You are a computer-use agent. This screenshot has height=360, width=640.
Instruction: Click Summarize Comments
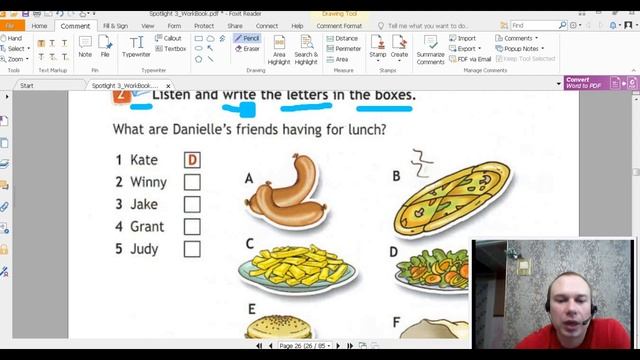(x=431, y=50)
